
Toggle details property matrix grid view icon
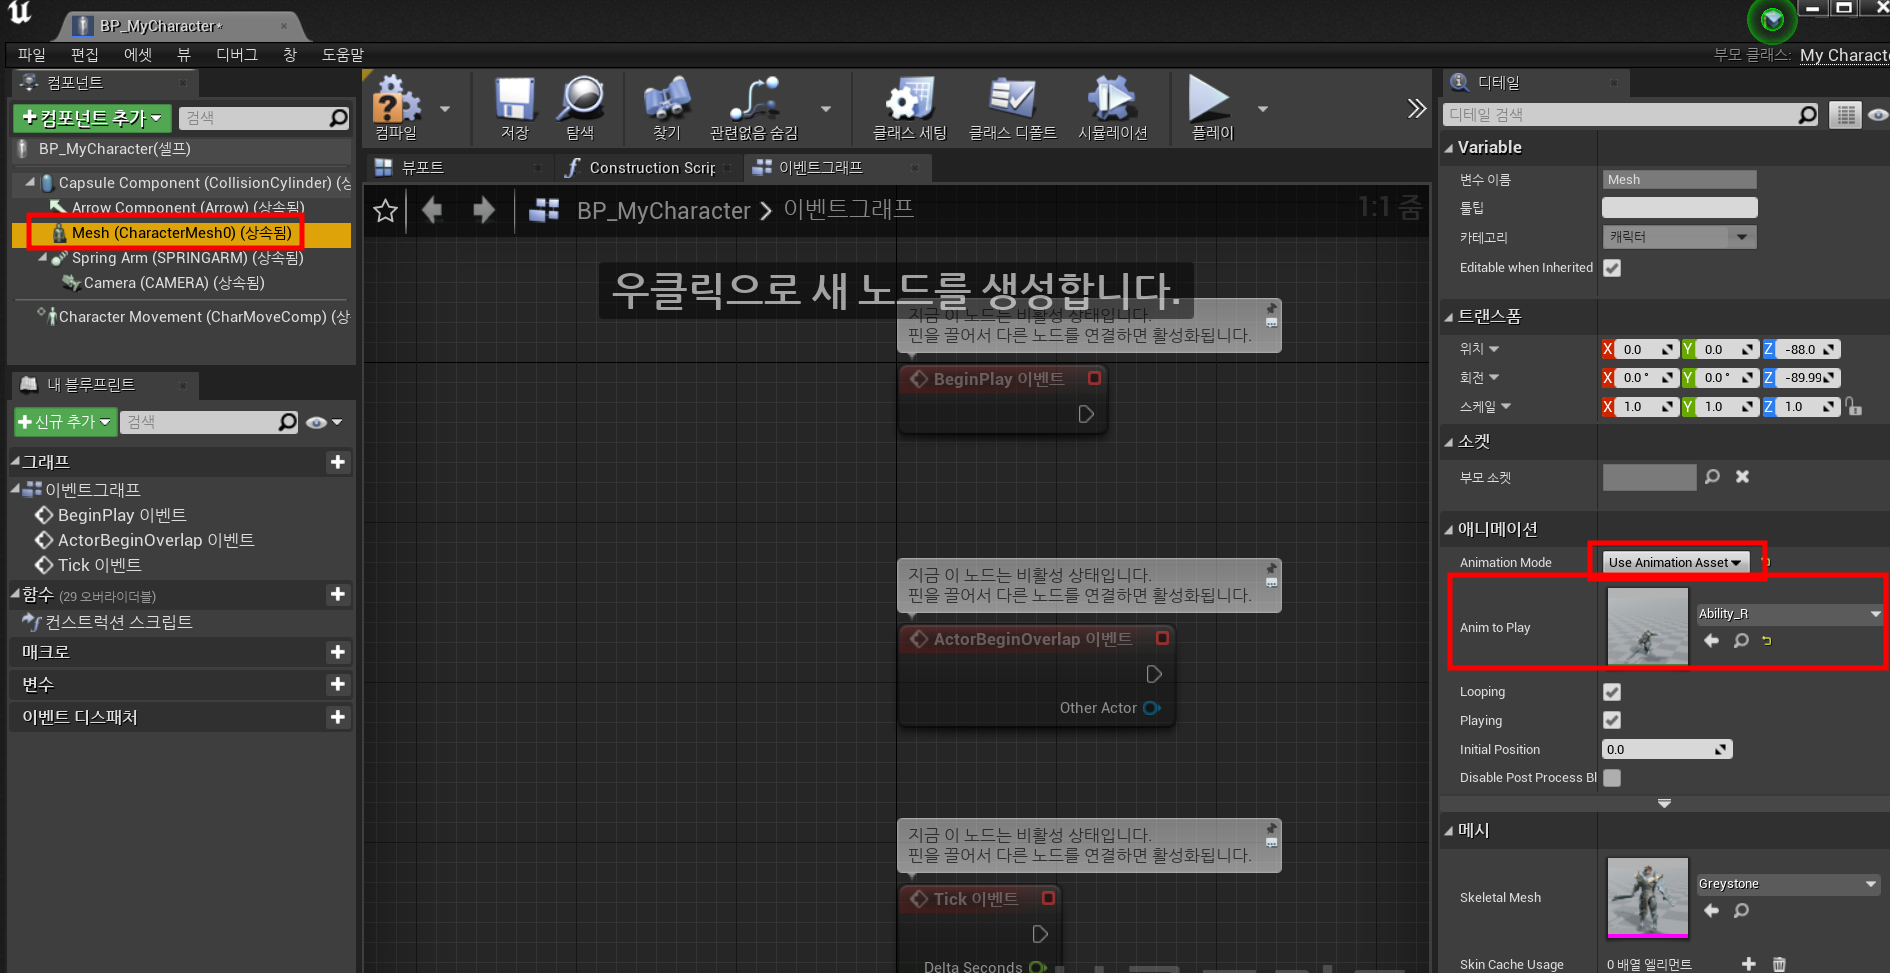[x=1845, y=115]
